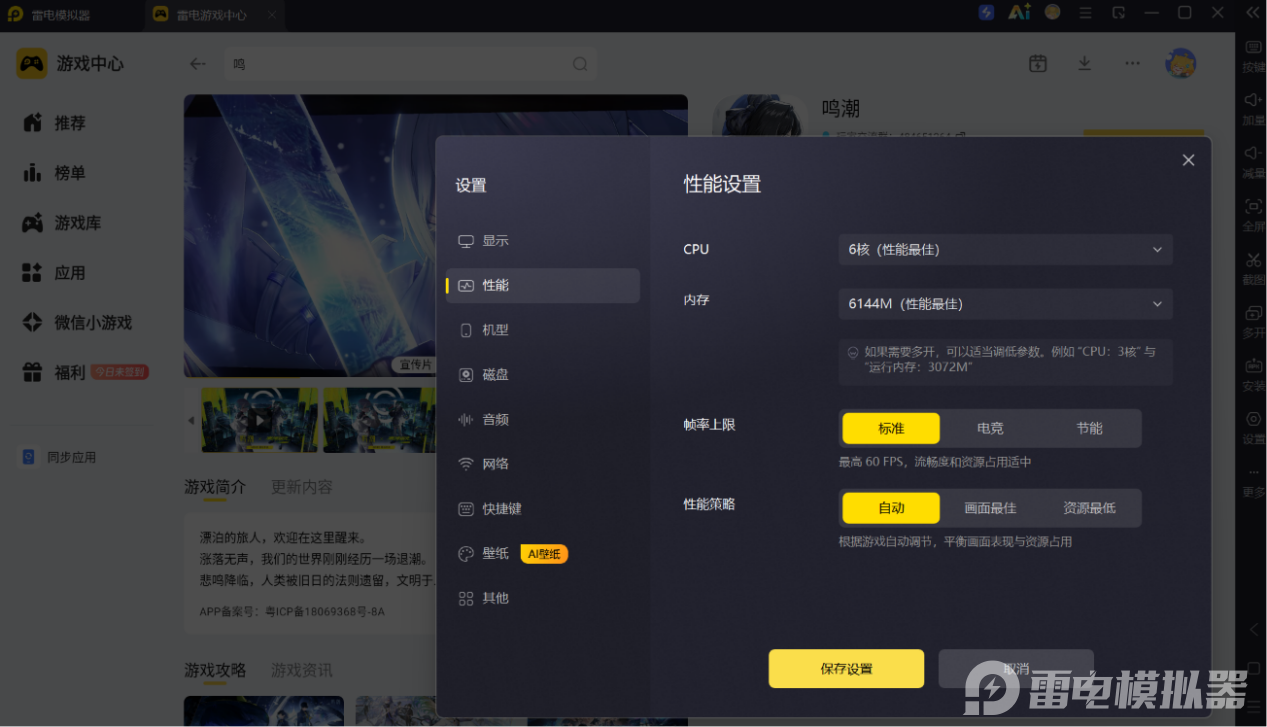Click the keyboard icon beside 快捷键
Viewport: 1267px width, 727px height.
(x=465, y=508)
